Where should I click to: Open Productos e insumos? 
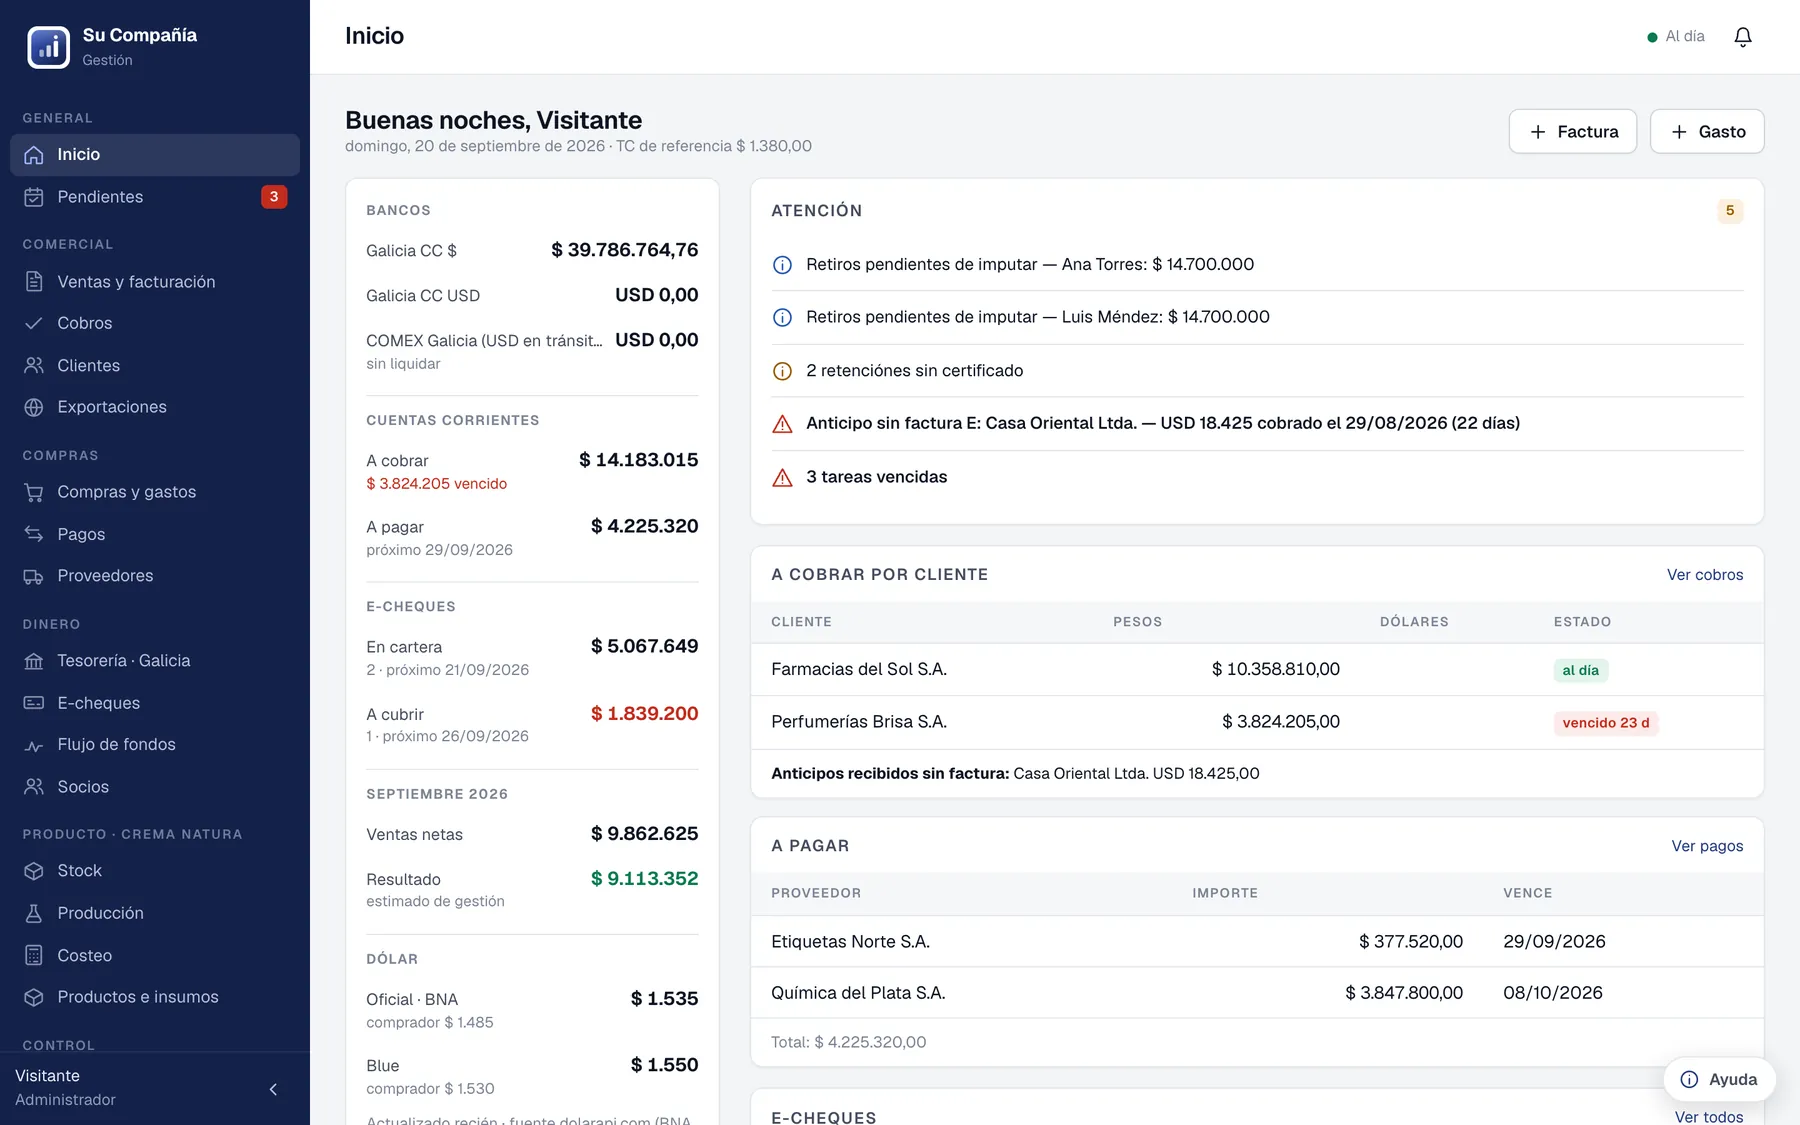point(155,997)
